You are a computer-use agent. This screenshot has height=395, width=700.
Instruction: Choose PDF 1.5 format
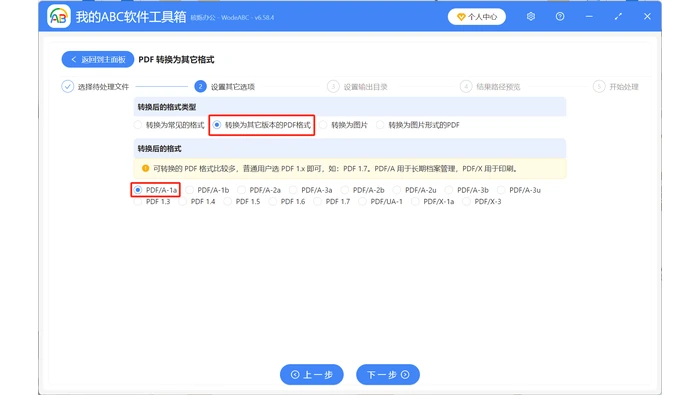[242, 202]
